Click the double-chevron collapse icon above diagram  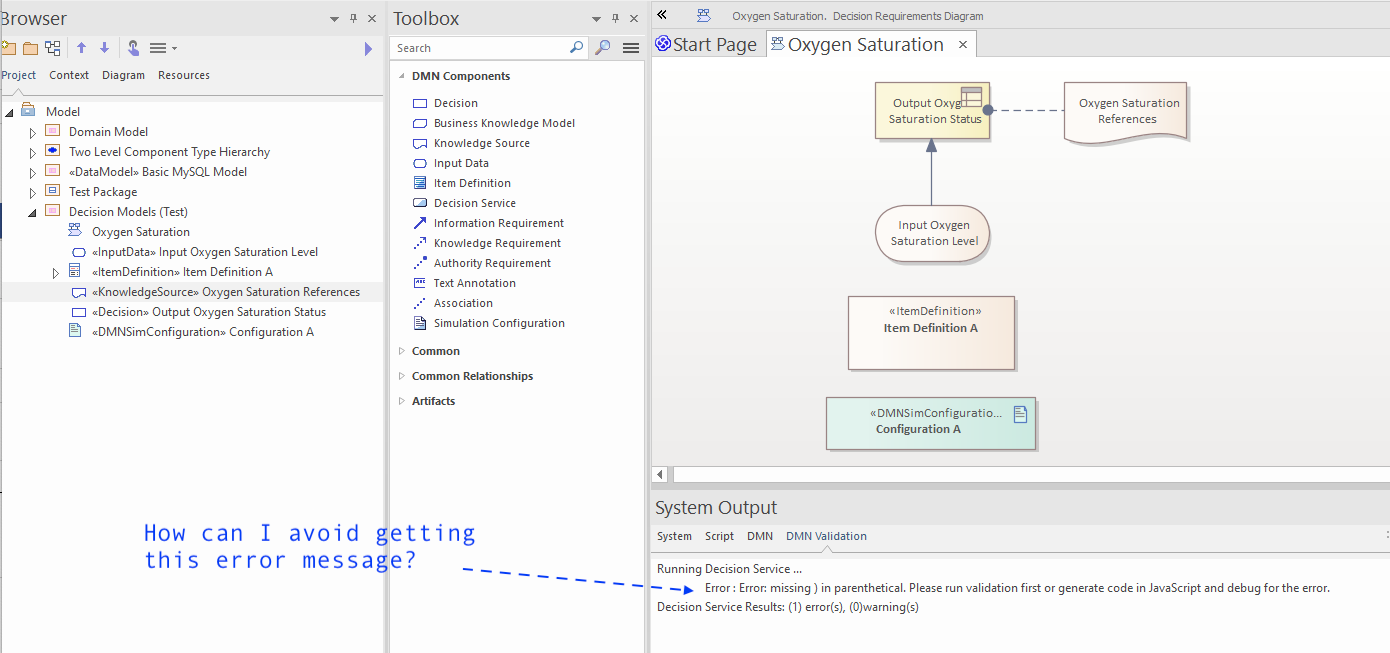point(662,15)
